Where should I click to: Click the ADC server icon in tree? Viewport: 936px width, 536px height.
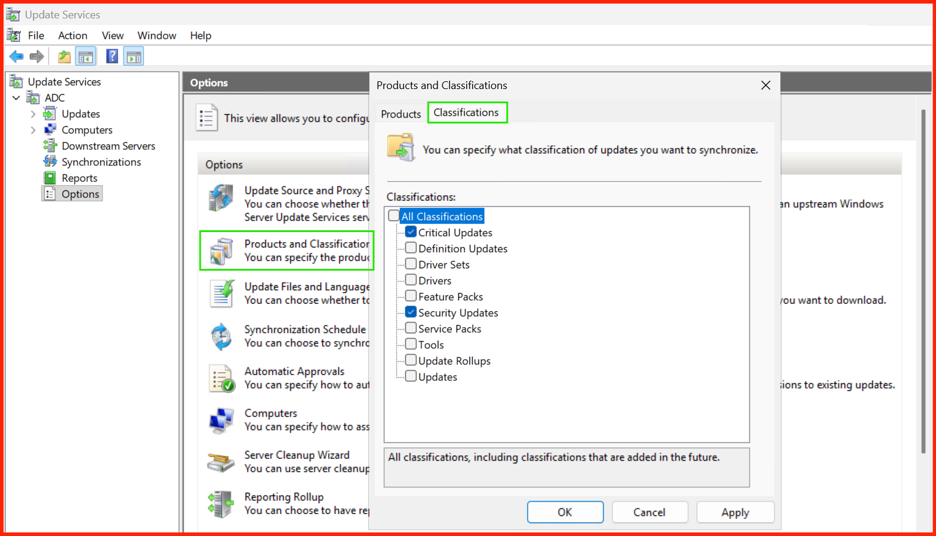coord(33,98)
